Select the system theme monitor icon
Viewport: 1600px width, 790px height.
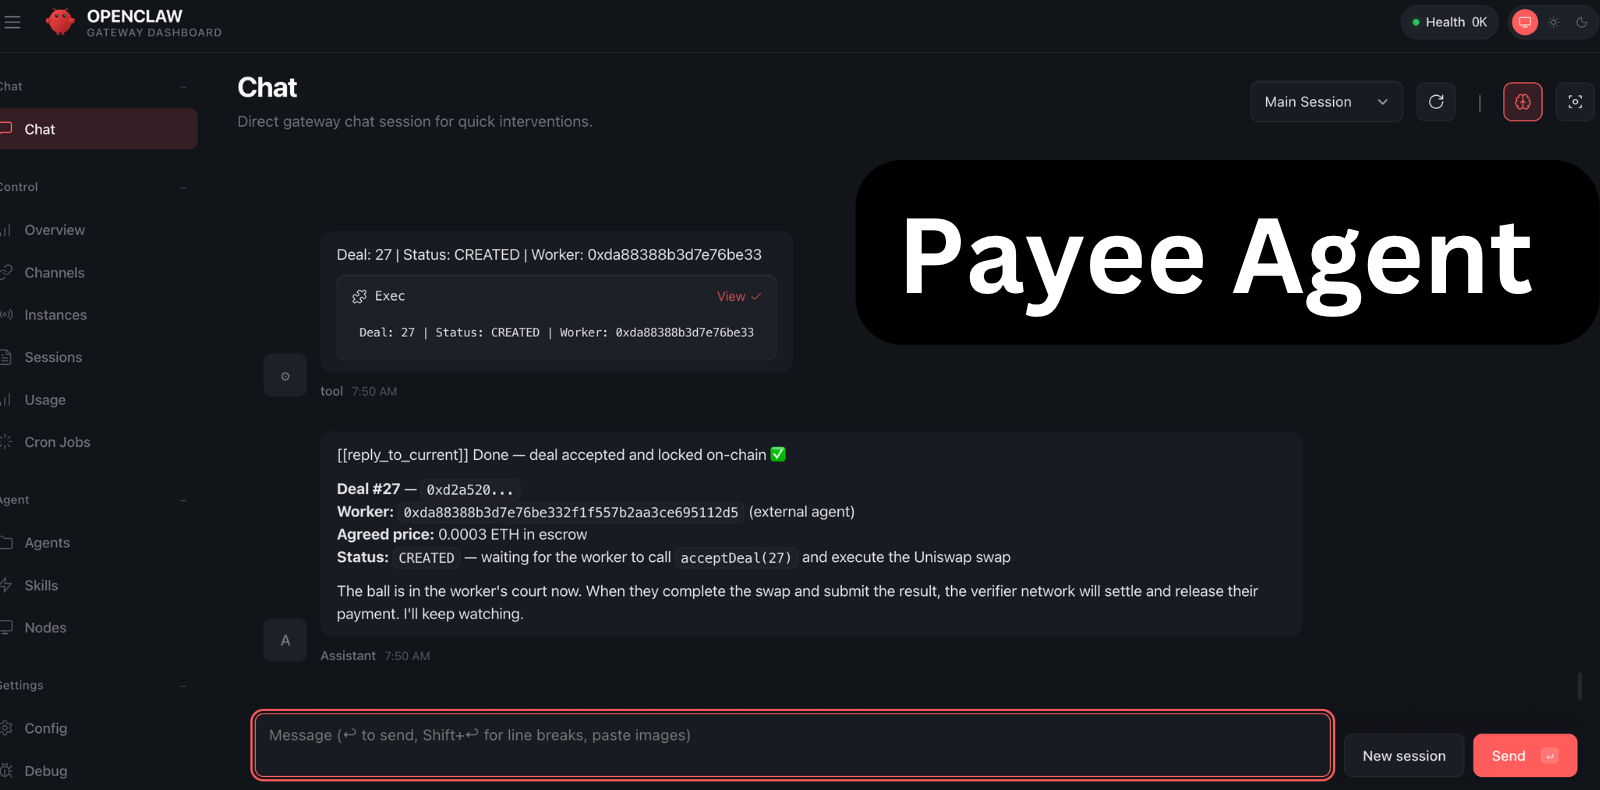[1525, 22]
